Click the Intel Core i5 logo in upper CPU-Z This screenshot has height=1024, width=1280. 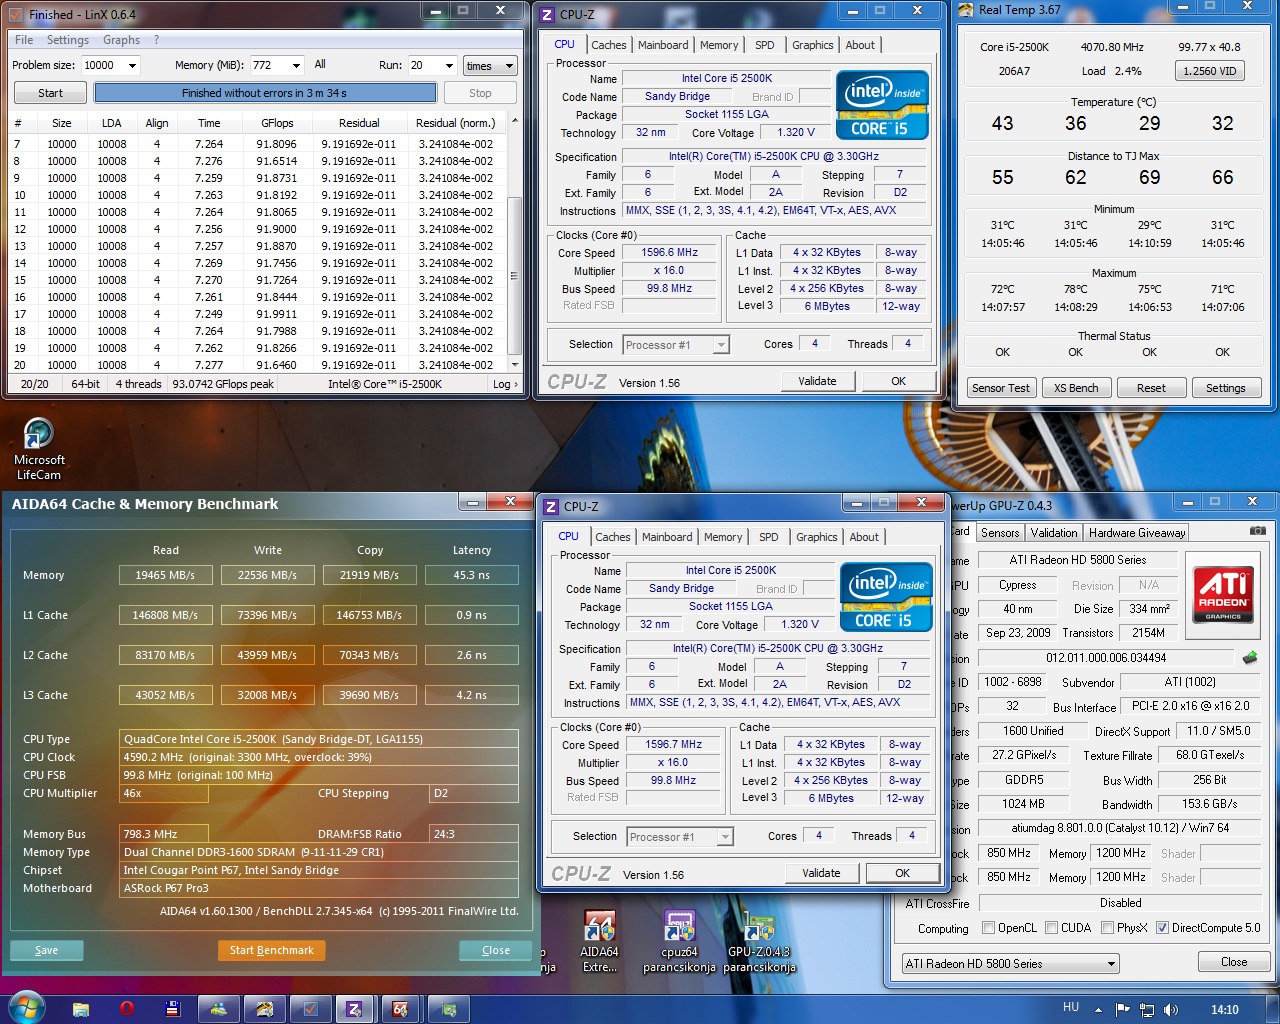(x=882, y=105)
